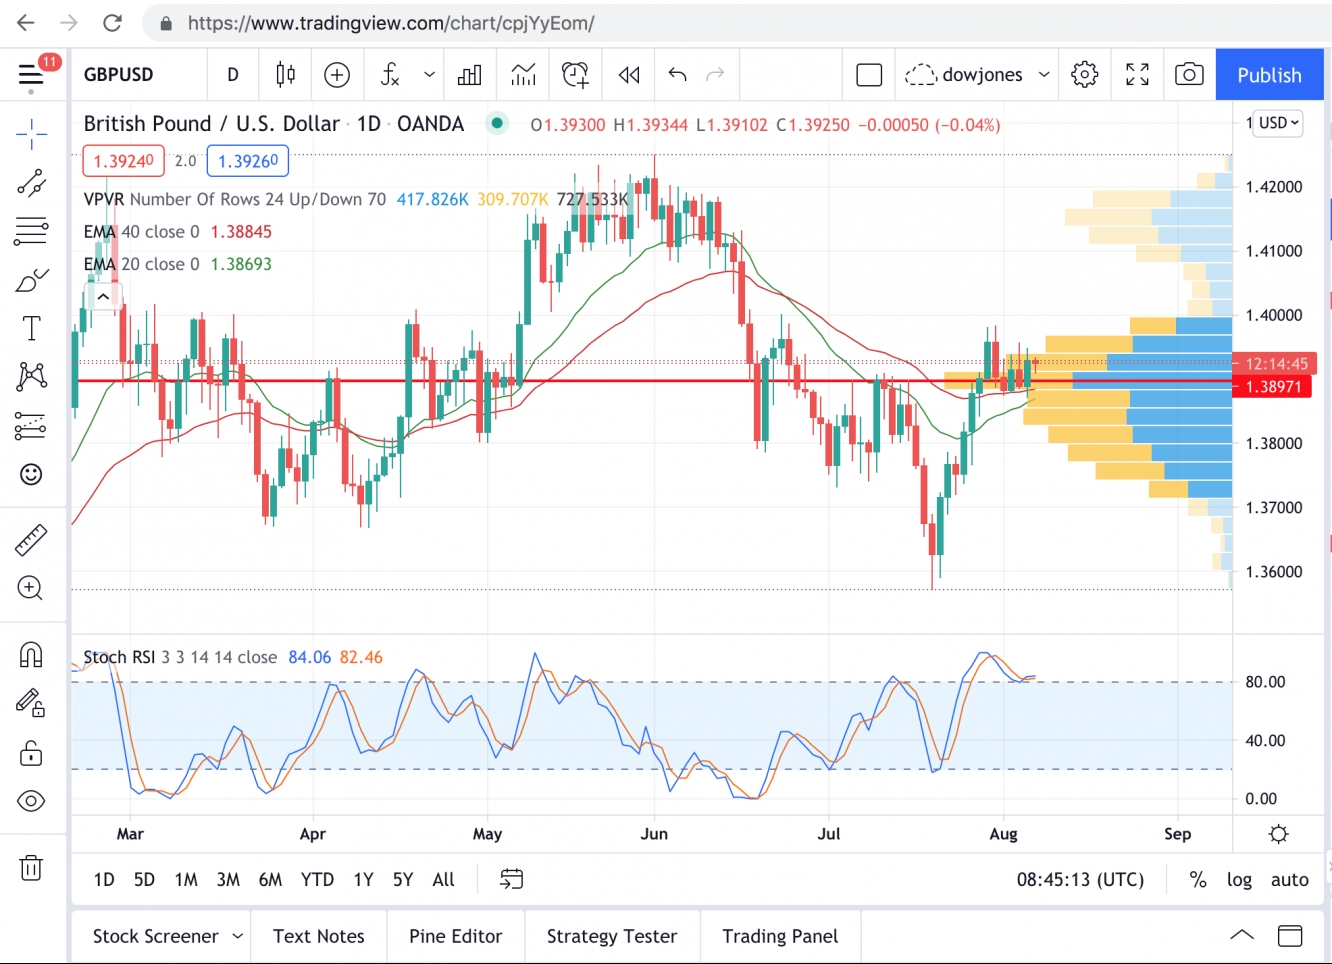Collapse the indicator legend with the chevron
Viewport: 1332px width, 964px height.
[x=103, y=296]
